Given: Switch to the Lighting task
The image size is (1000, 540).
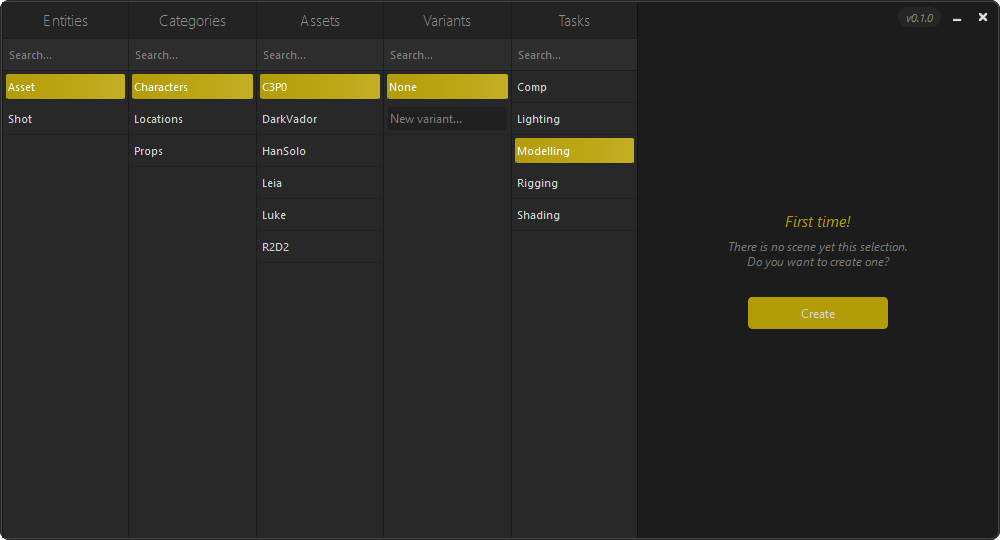Looking at the screenshot, I should [x=574, y=119].
